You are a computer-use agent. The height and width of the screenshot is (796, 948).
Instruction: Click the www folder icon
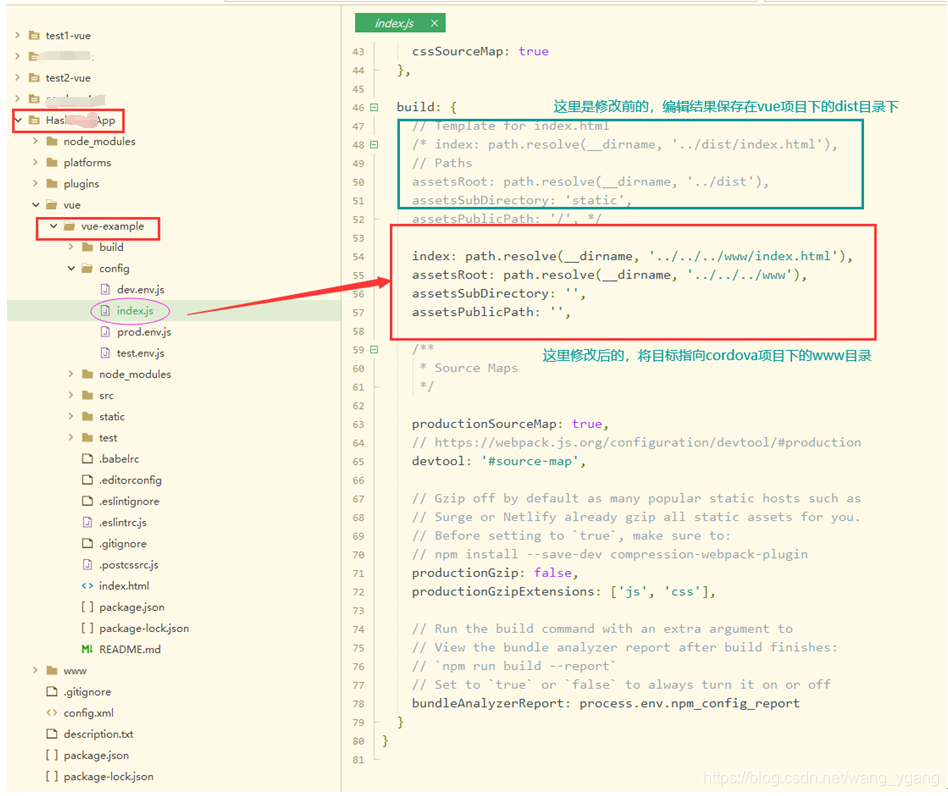52,670
